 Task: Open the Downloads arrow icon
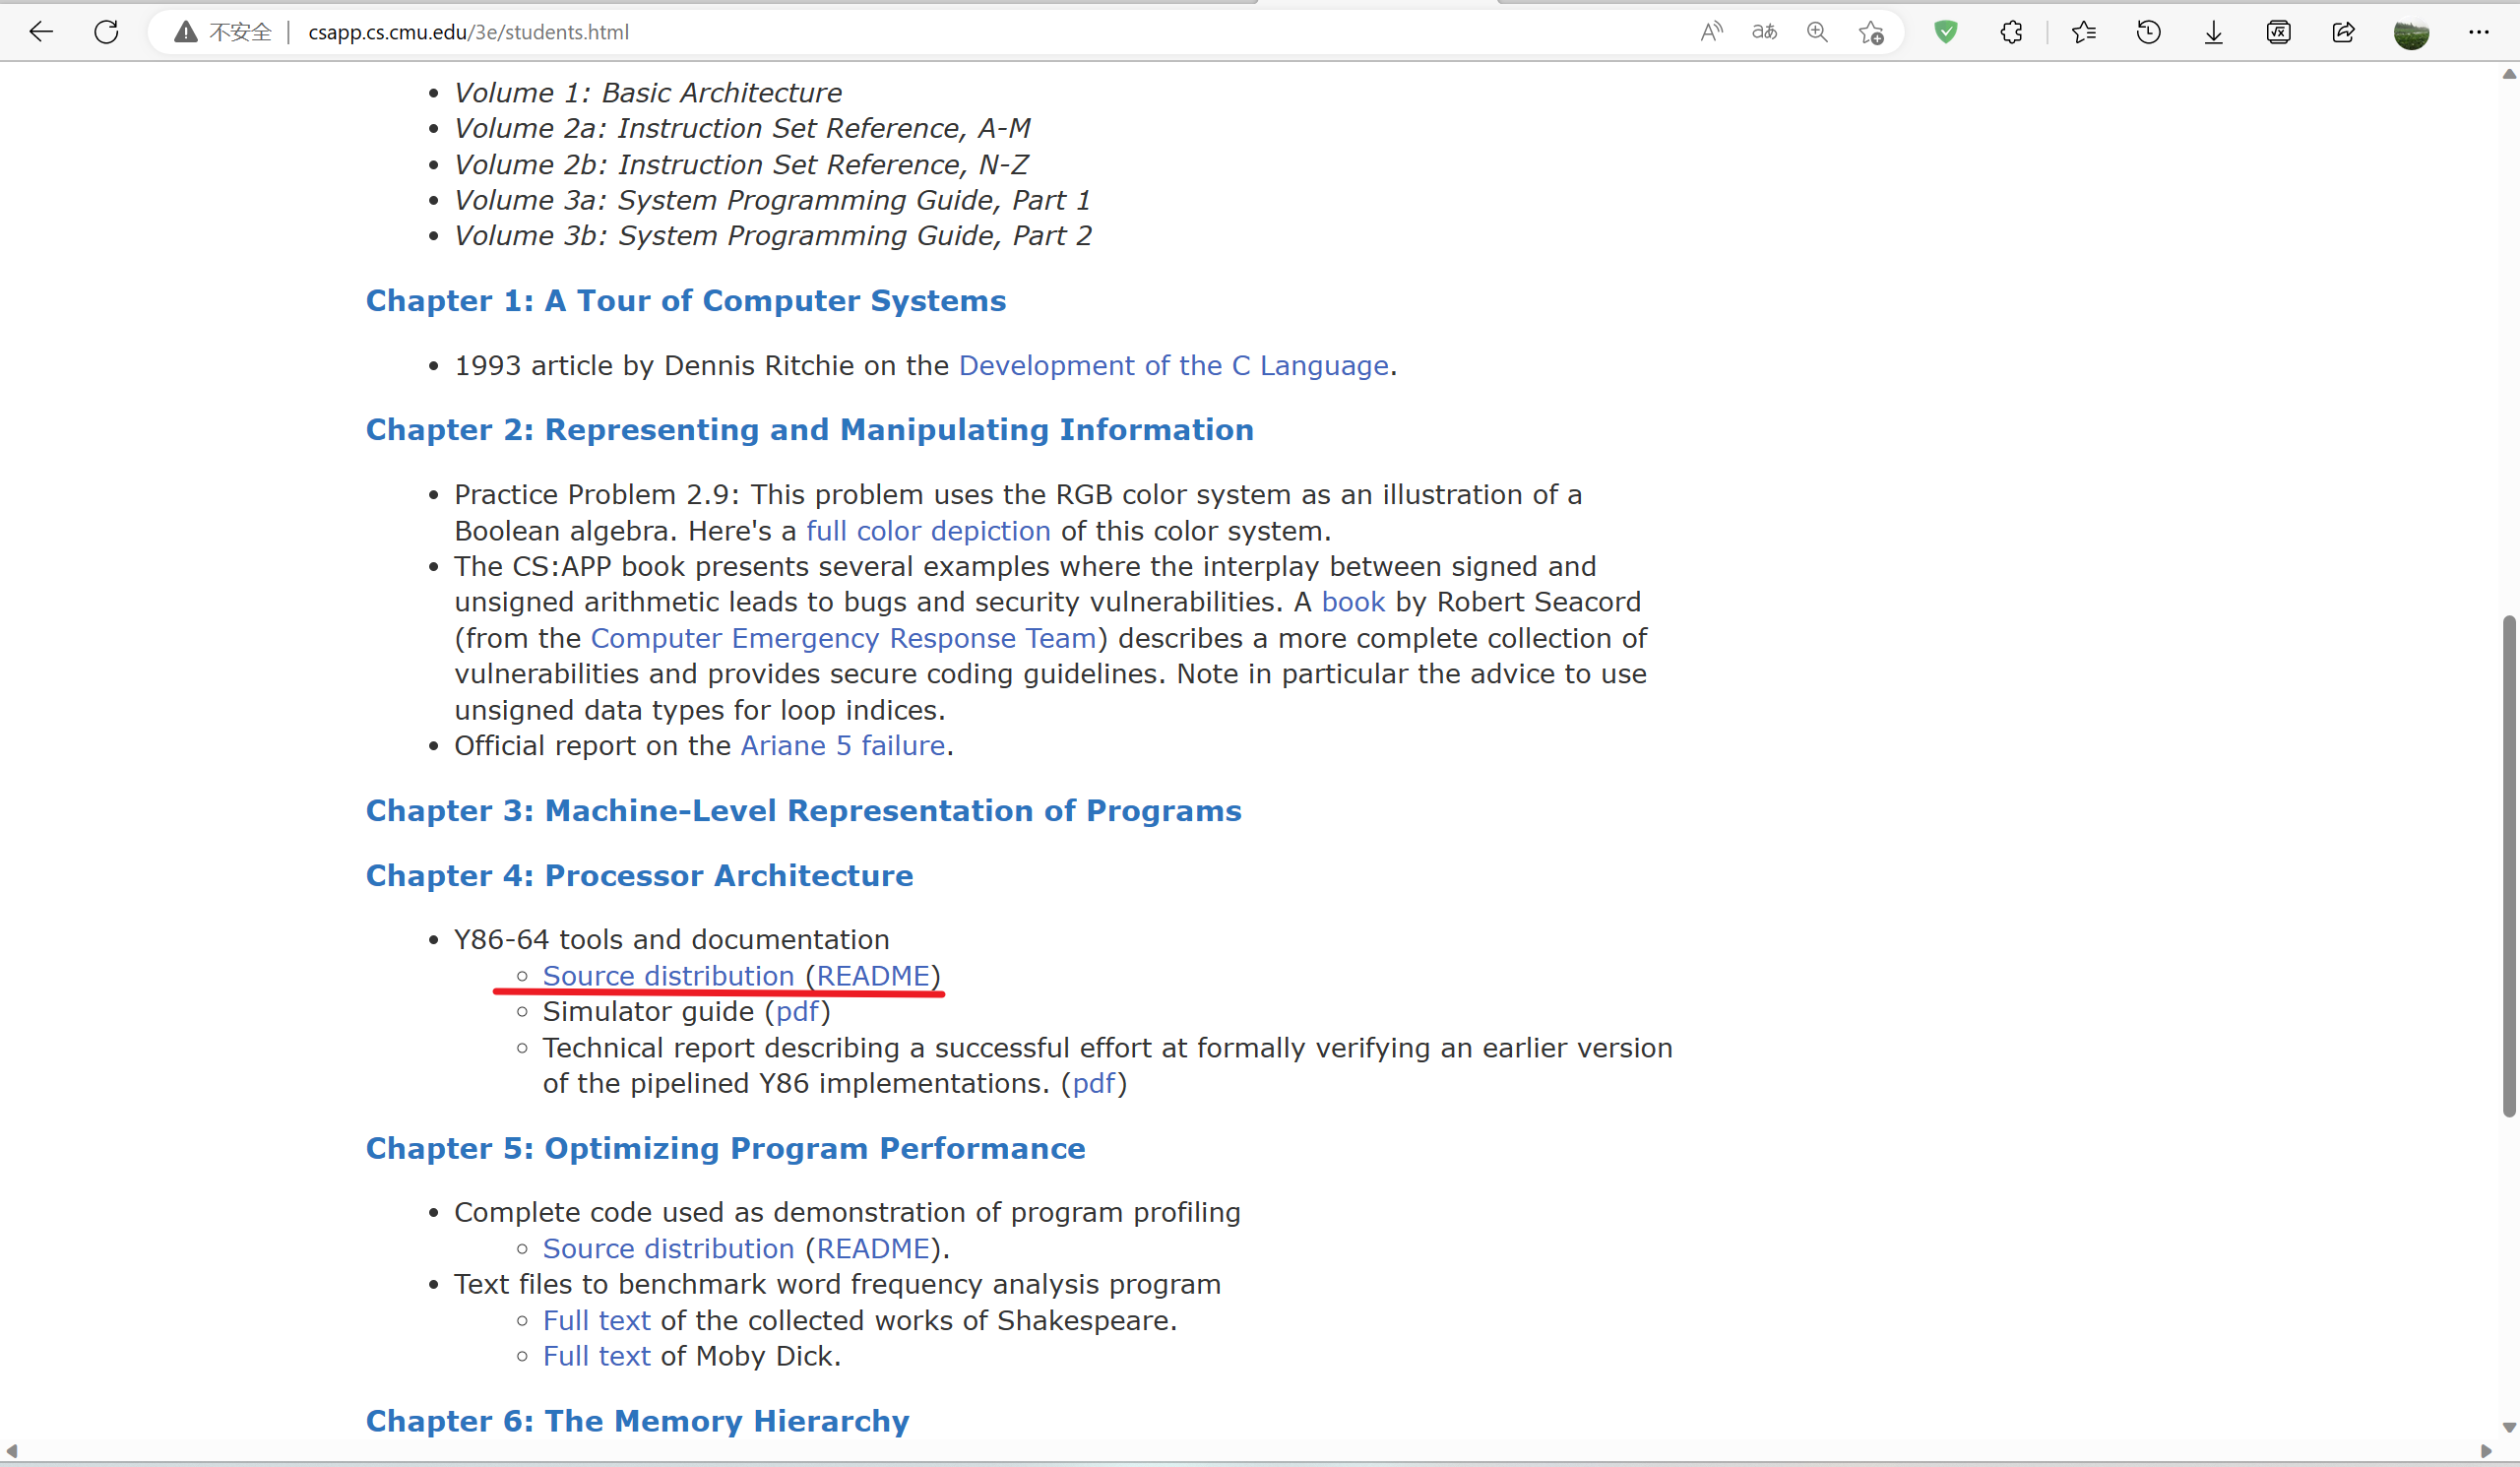(x=2213, y=32)
